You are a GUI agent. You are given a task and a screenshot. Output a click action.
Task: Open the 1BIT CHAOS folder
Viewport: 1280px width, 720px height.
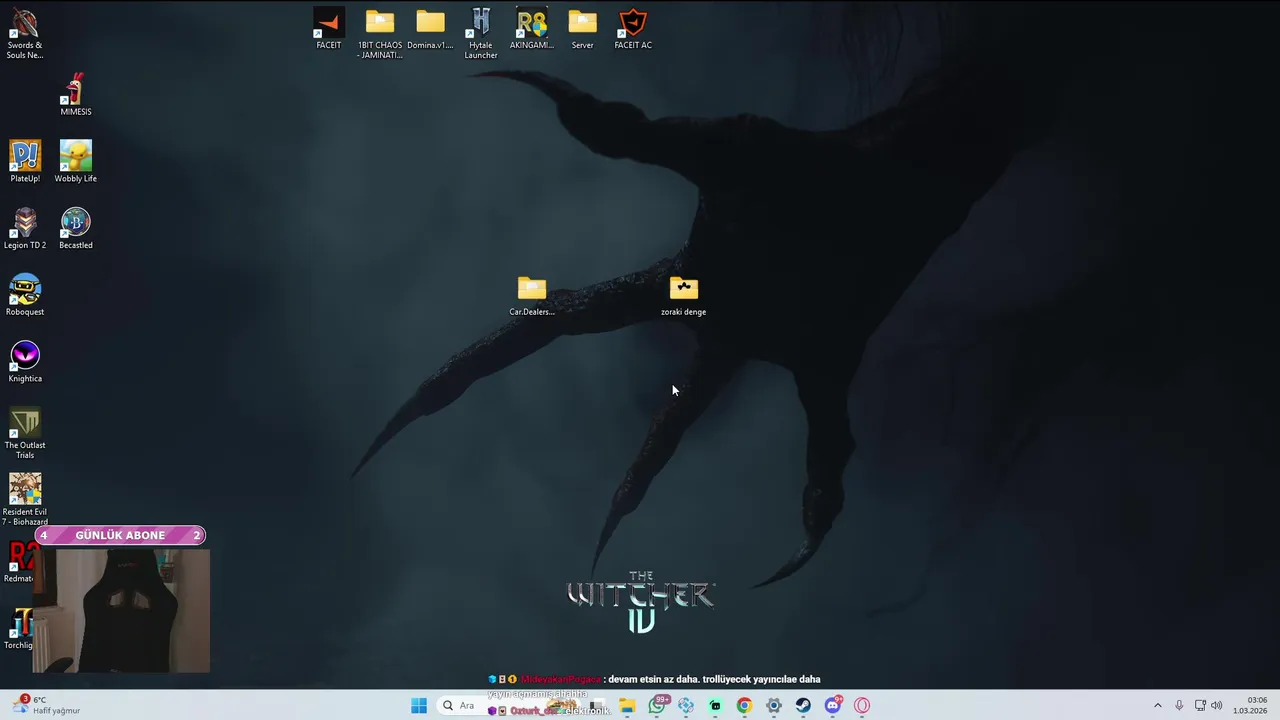(379, 33)
